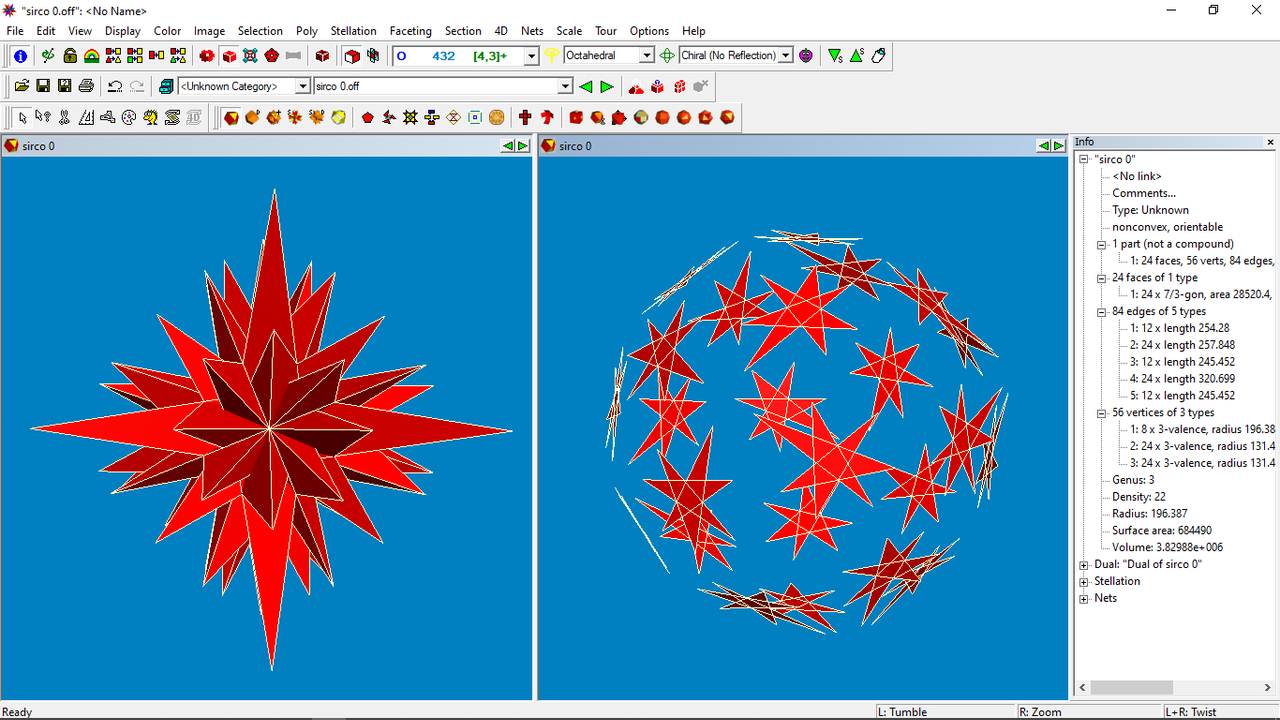Click the Info panel scroll left arrow
Viewport: 1280px width, 720px height.
[x=1083, y=688]
